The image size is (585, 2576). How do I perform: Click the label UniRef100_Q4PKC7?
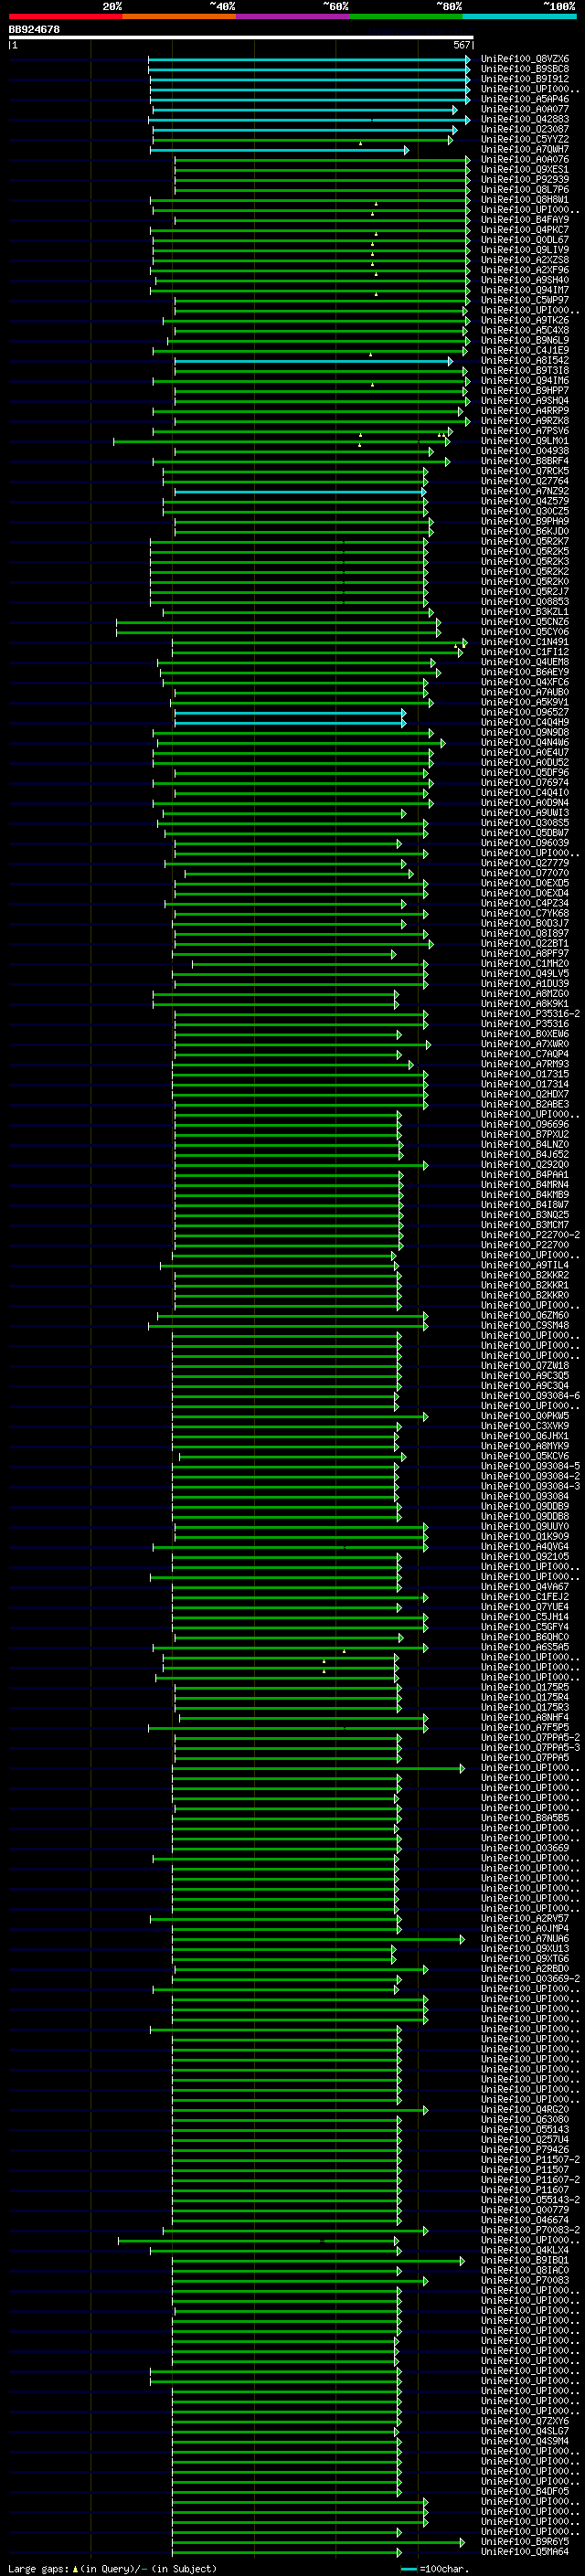coord(525,229)
